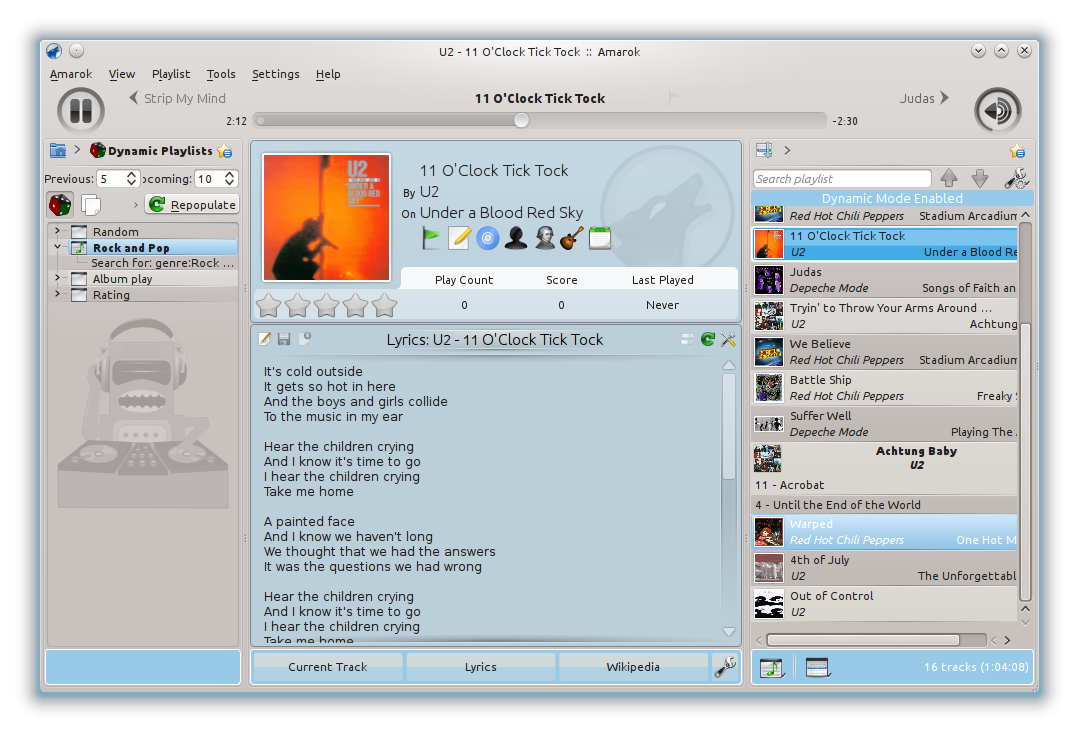The width and height of the screenshot is (1079, 732).
Task: Switch to the Lyrics applet tab
Action: [x=480, y=667]
